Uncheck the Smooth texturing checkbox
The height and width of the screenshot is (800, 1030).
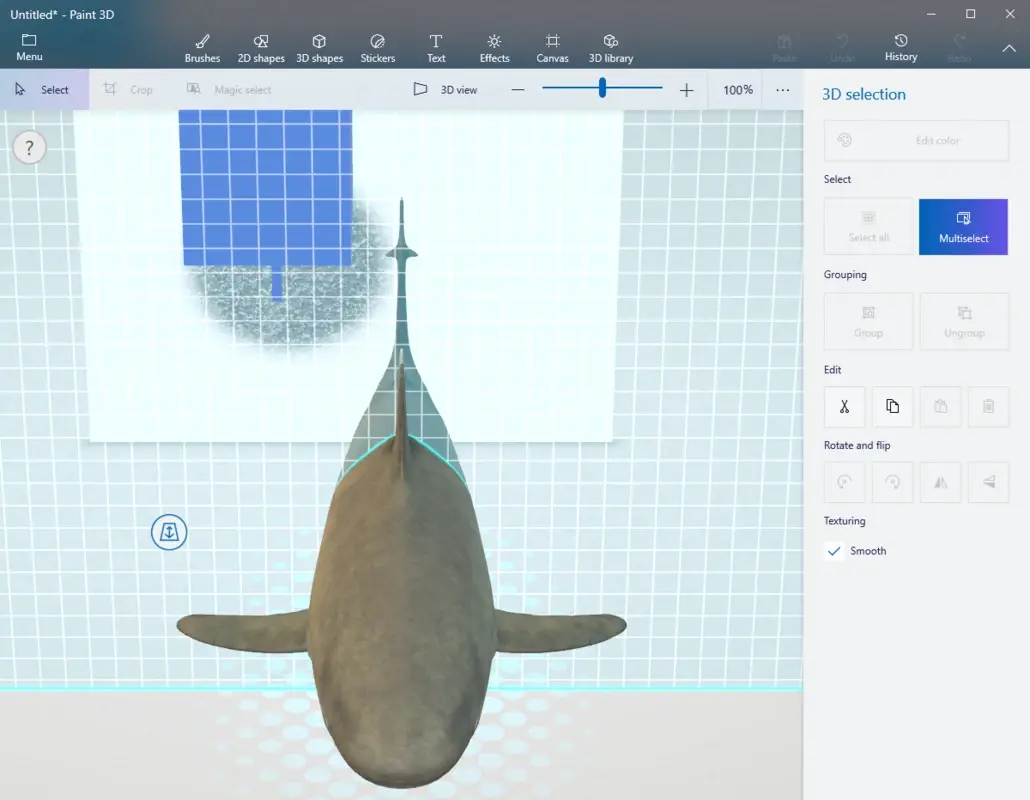click(x=834, y=551)
